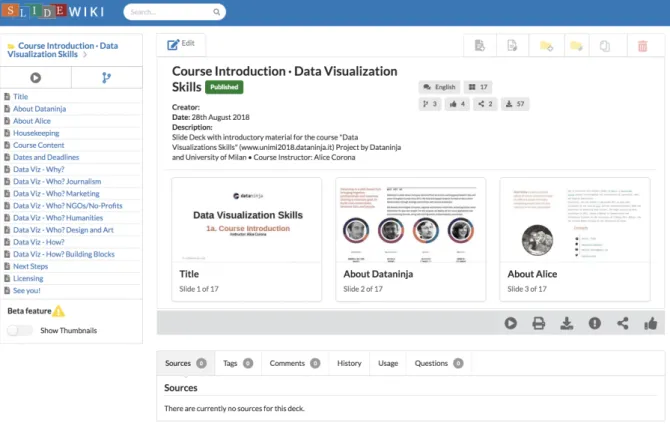Viewport: 670px width, 426px height.
Task: Open the History tab
Action: 349,364
